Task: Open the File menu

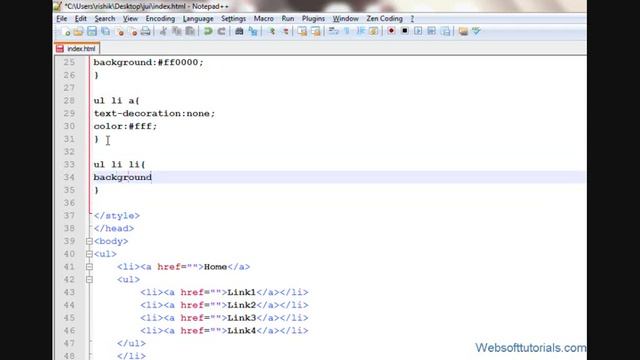Action: pos(62,18)
